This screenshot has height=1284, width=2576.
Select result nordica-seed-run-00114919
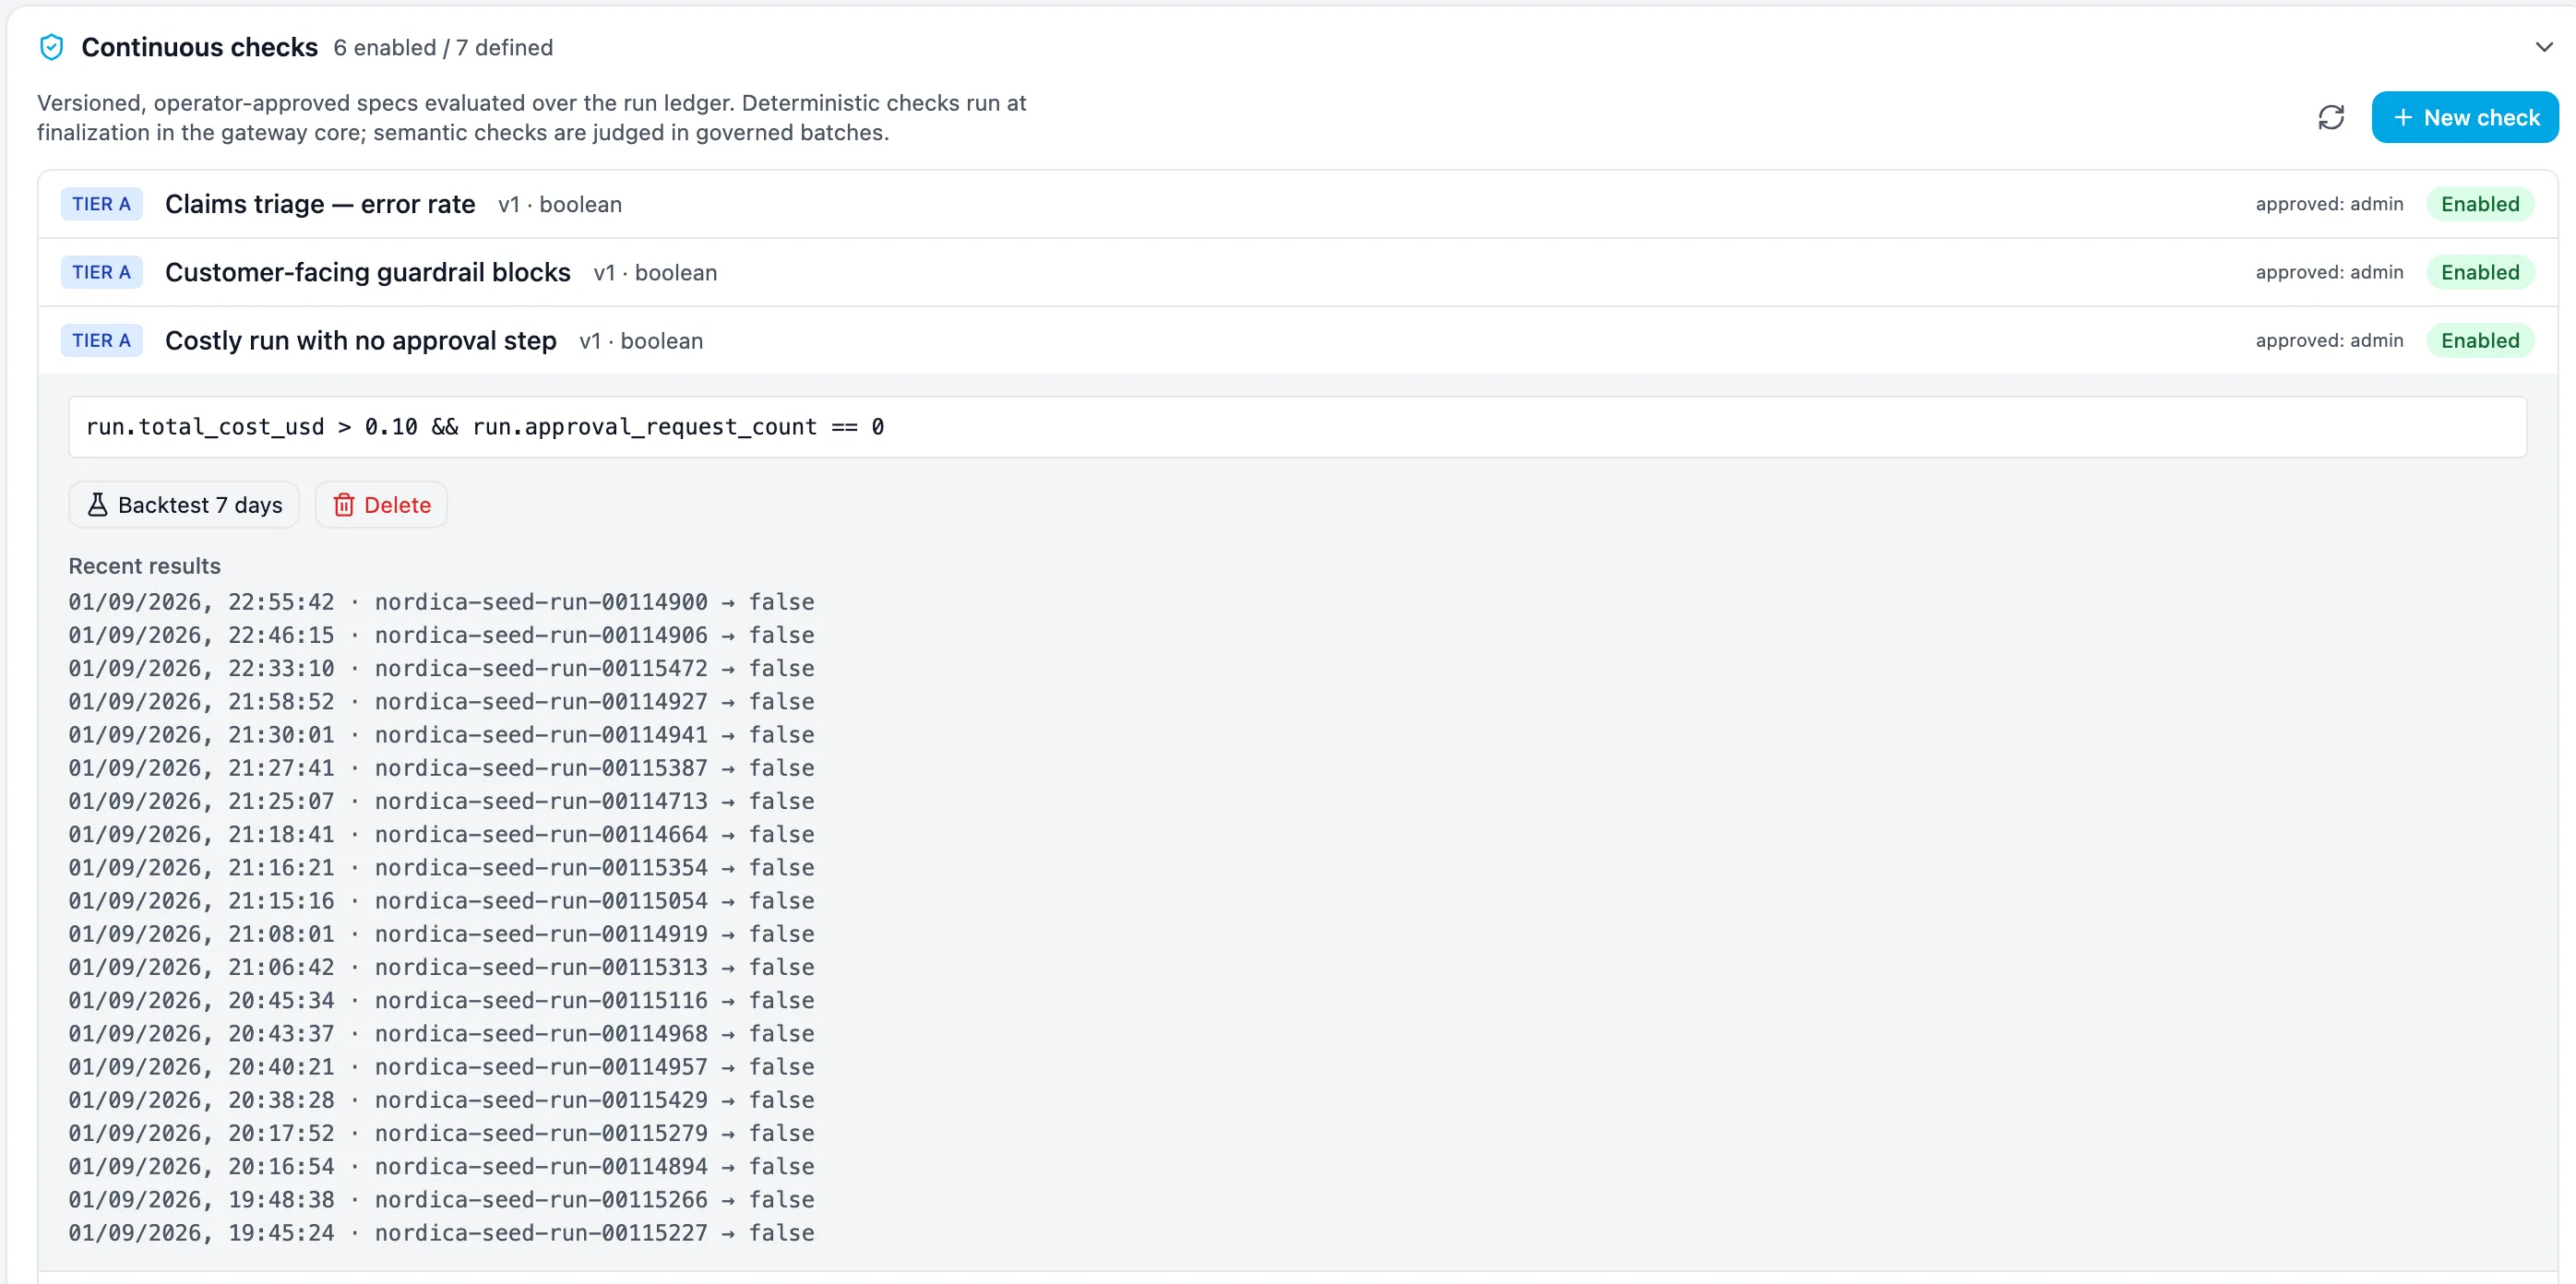(x=441, y=934)
